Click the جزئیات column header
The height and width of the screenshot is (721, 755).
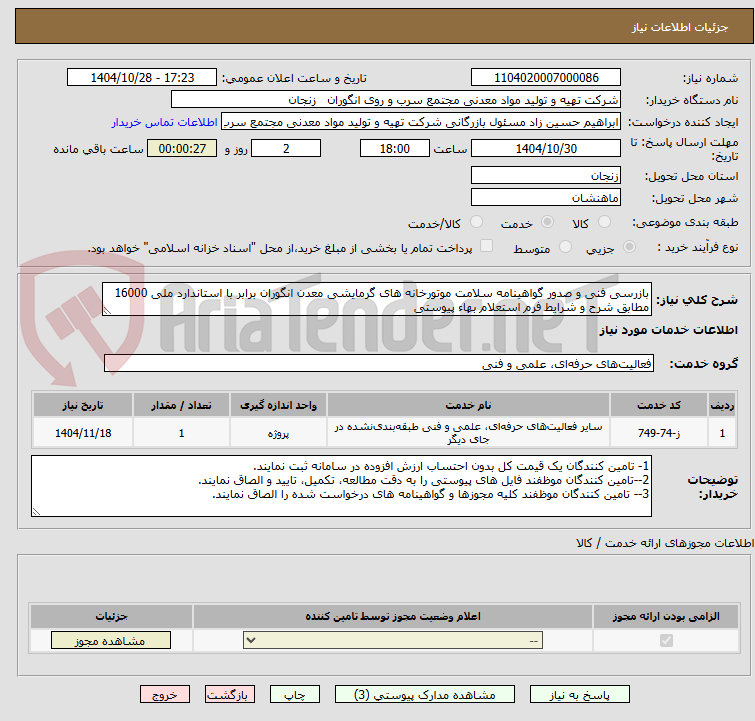(111, 616)
